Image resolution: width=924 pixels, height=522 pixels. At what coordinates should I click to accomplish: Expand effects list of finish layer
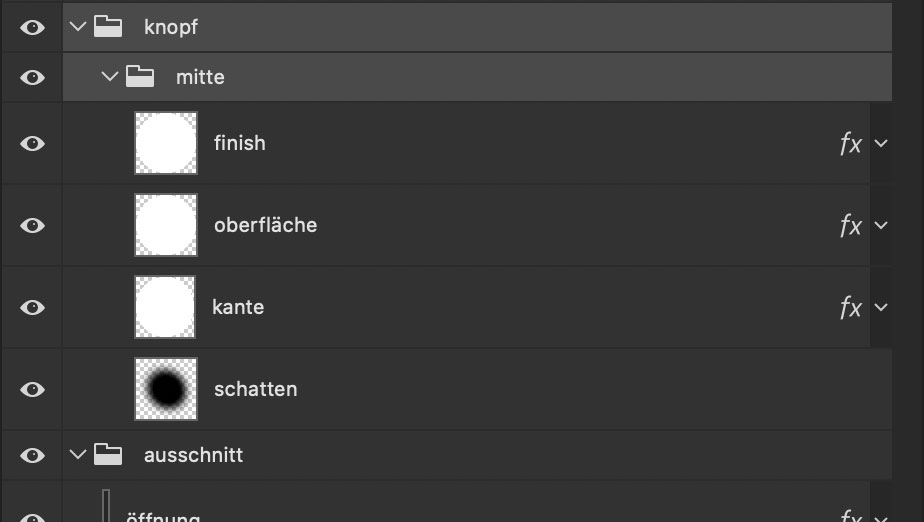click(x=881, y=143)
